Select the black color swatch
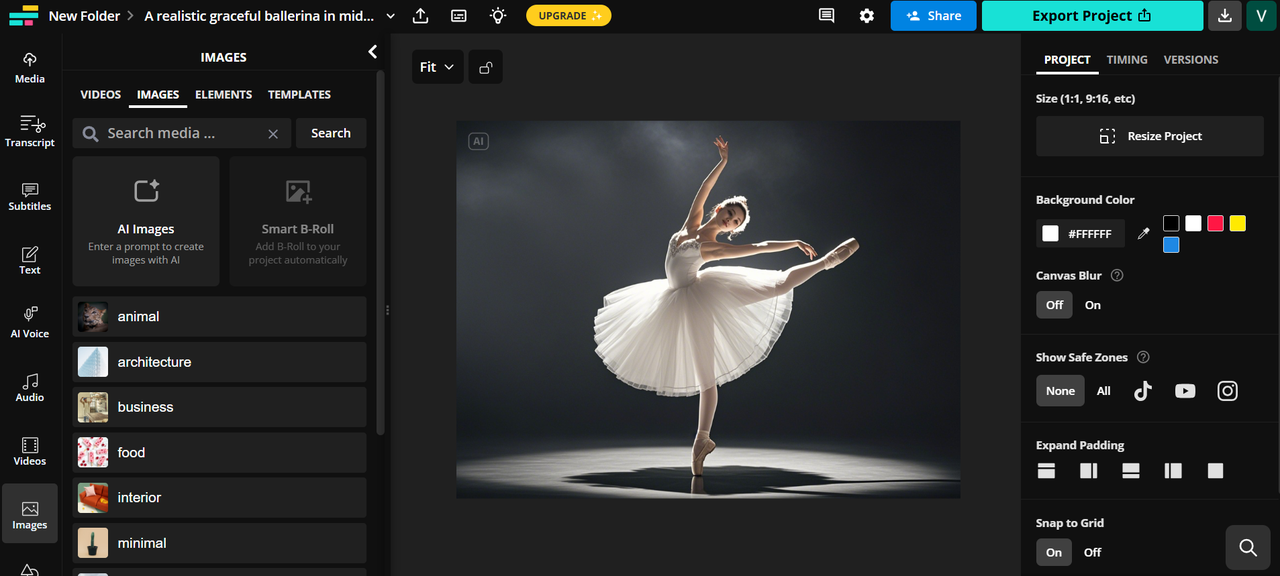Screen dimensions: 1280x576 click(x=1171, y=223)
